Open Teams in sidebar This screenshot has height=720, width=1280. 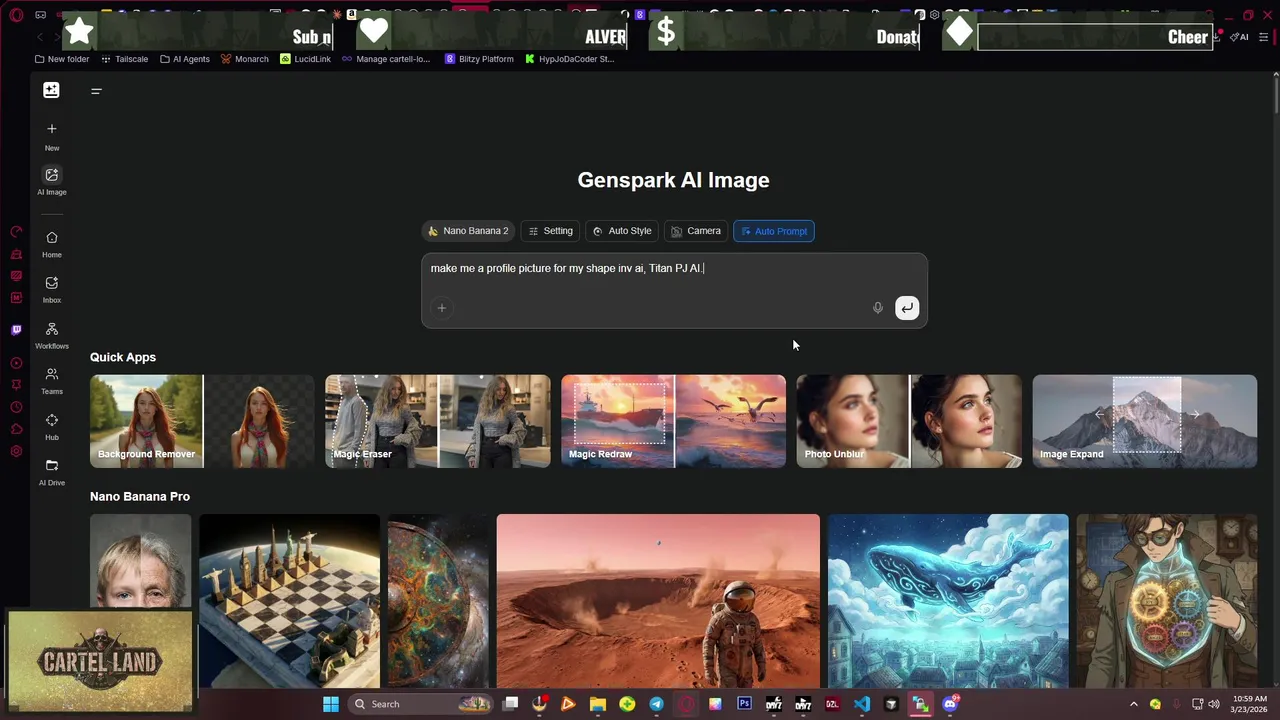pyautogui.click(x=52, y=381)
